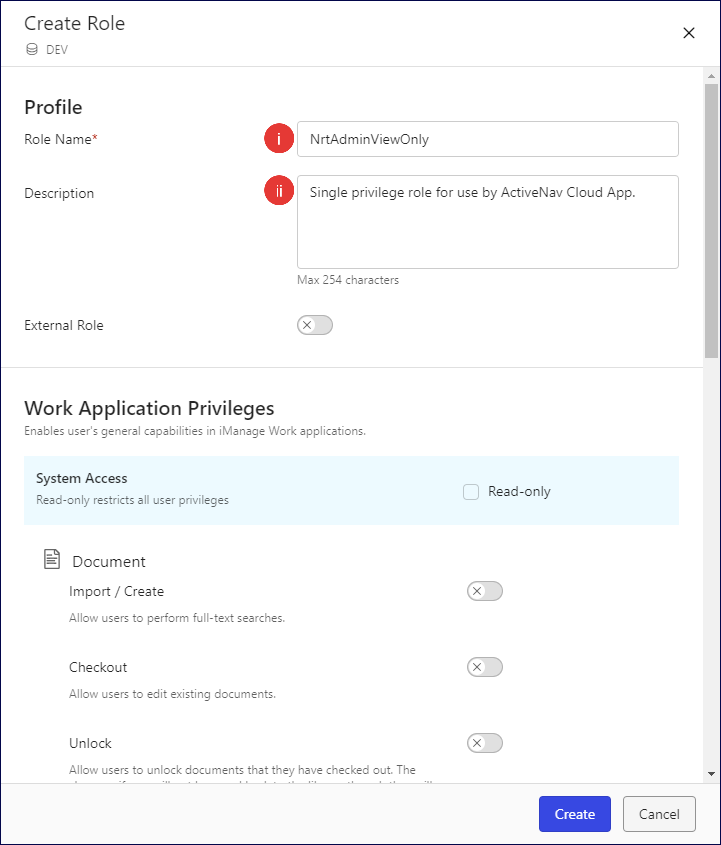The width and height of the screenshot is (721, 845).
Task: Click the DEV database icon
Action: click(x=33, y=47)
